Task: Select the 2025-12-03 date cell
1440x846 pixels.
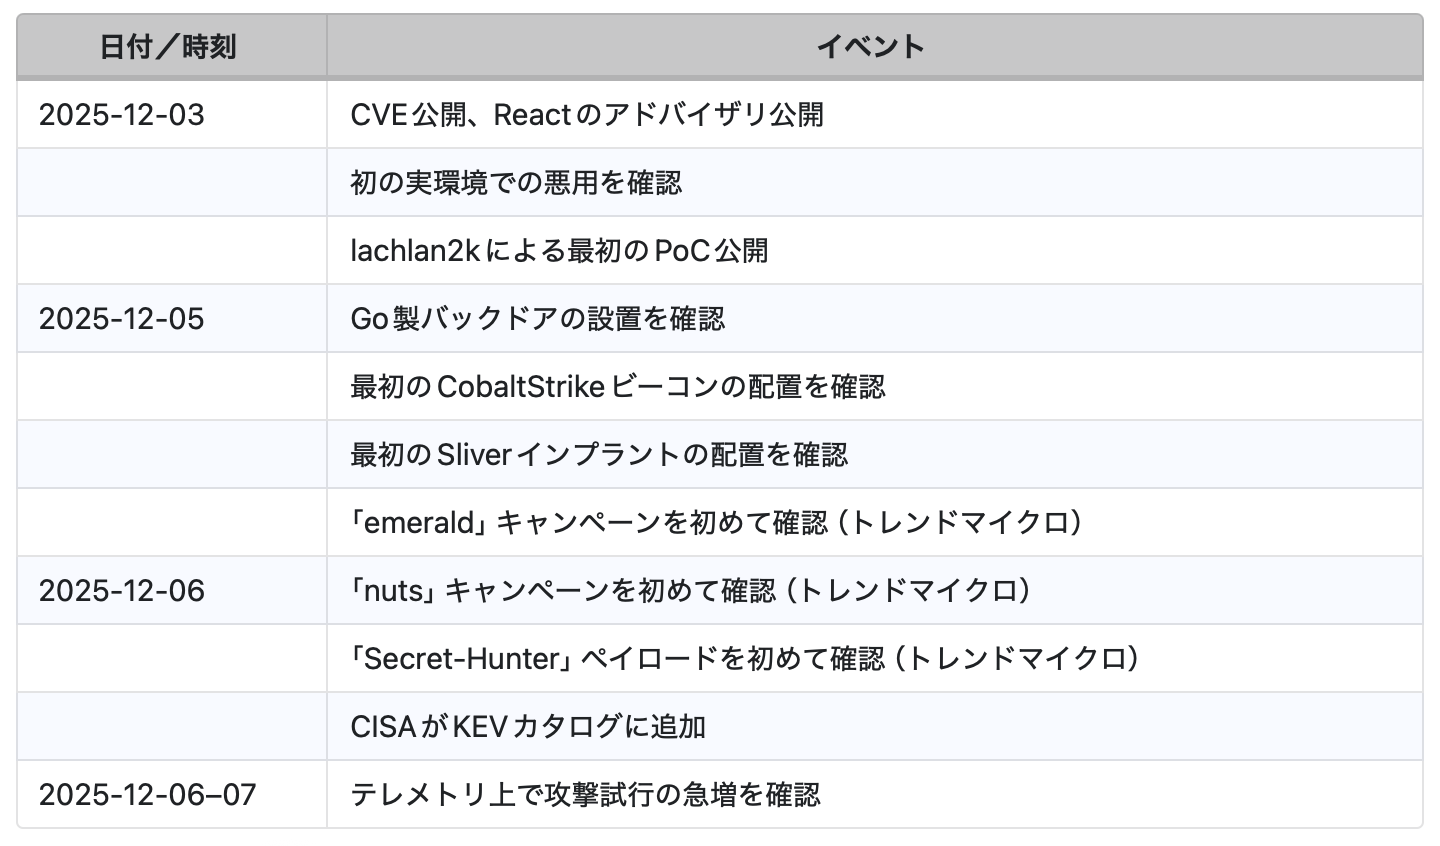Action: pyautogui.click(x=122, y=115)
